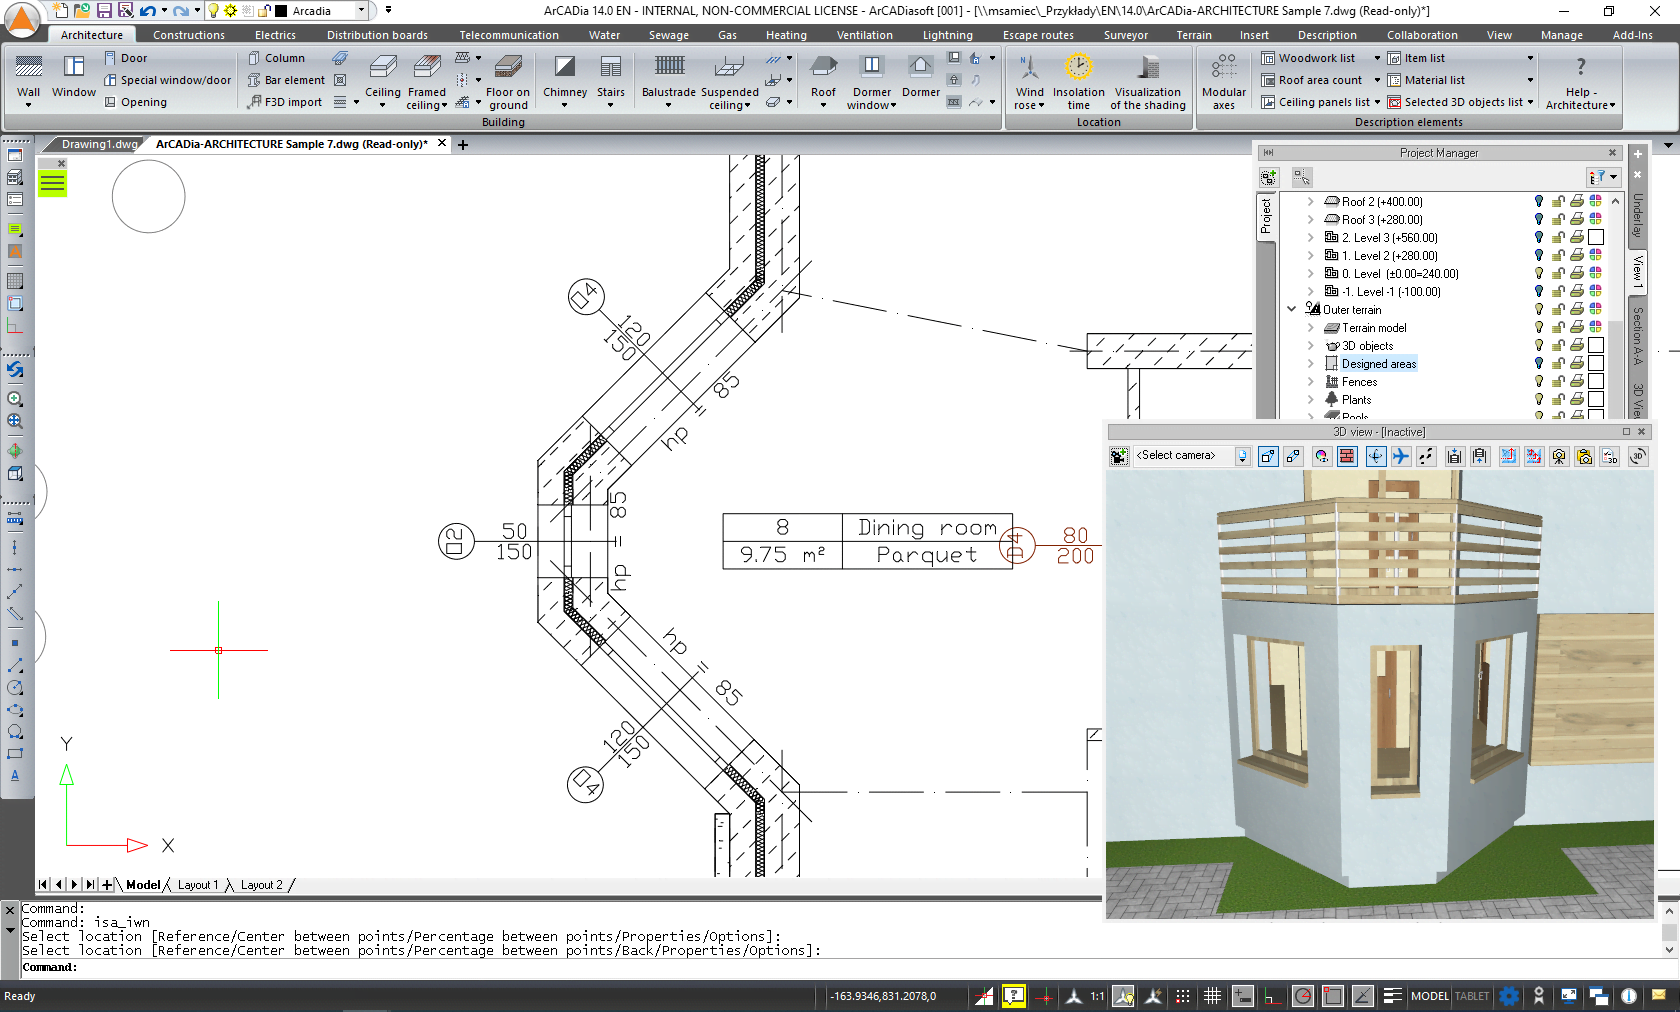Screen dimensions: 1680x1012
Task: Toggle print icon for Fences row
Action: [x=1576, y=381]
